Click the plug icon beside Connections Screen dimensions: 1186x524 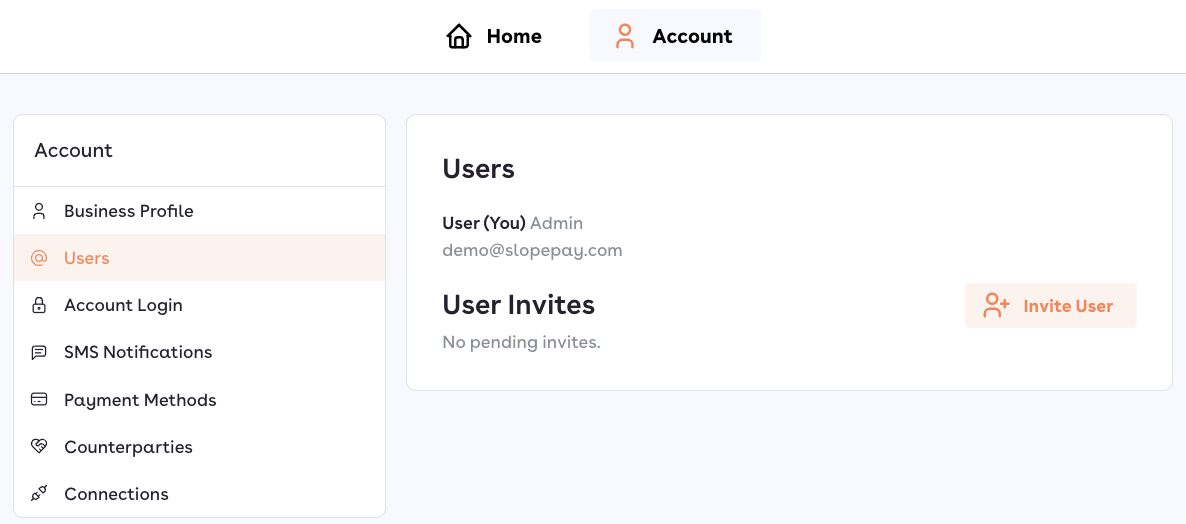coord(39,494)
